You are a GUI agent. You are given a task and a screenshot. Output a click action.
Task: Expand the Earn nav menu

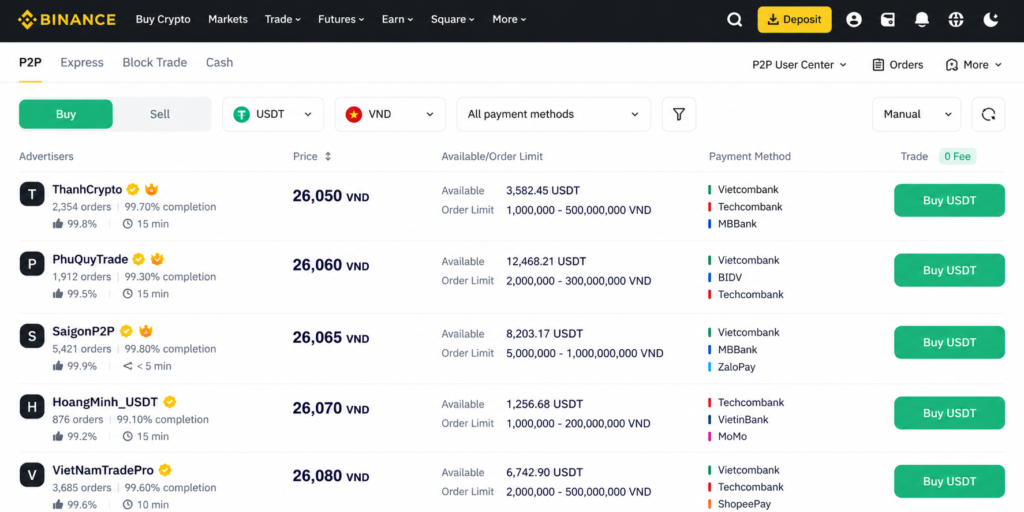tap(398, 20)
